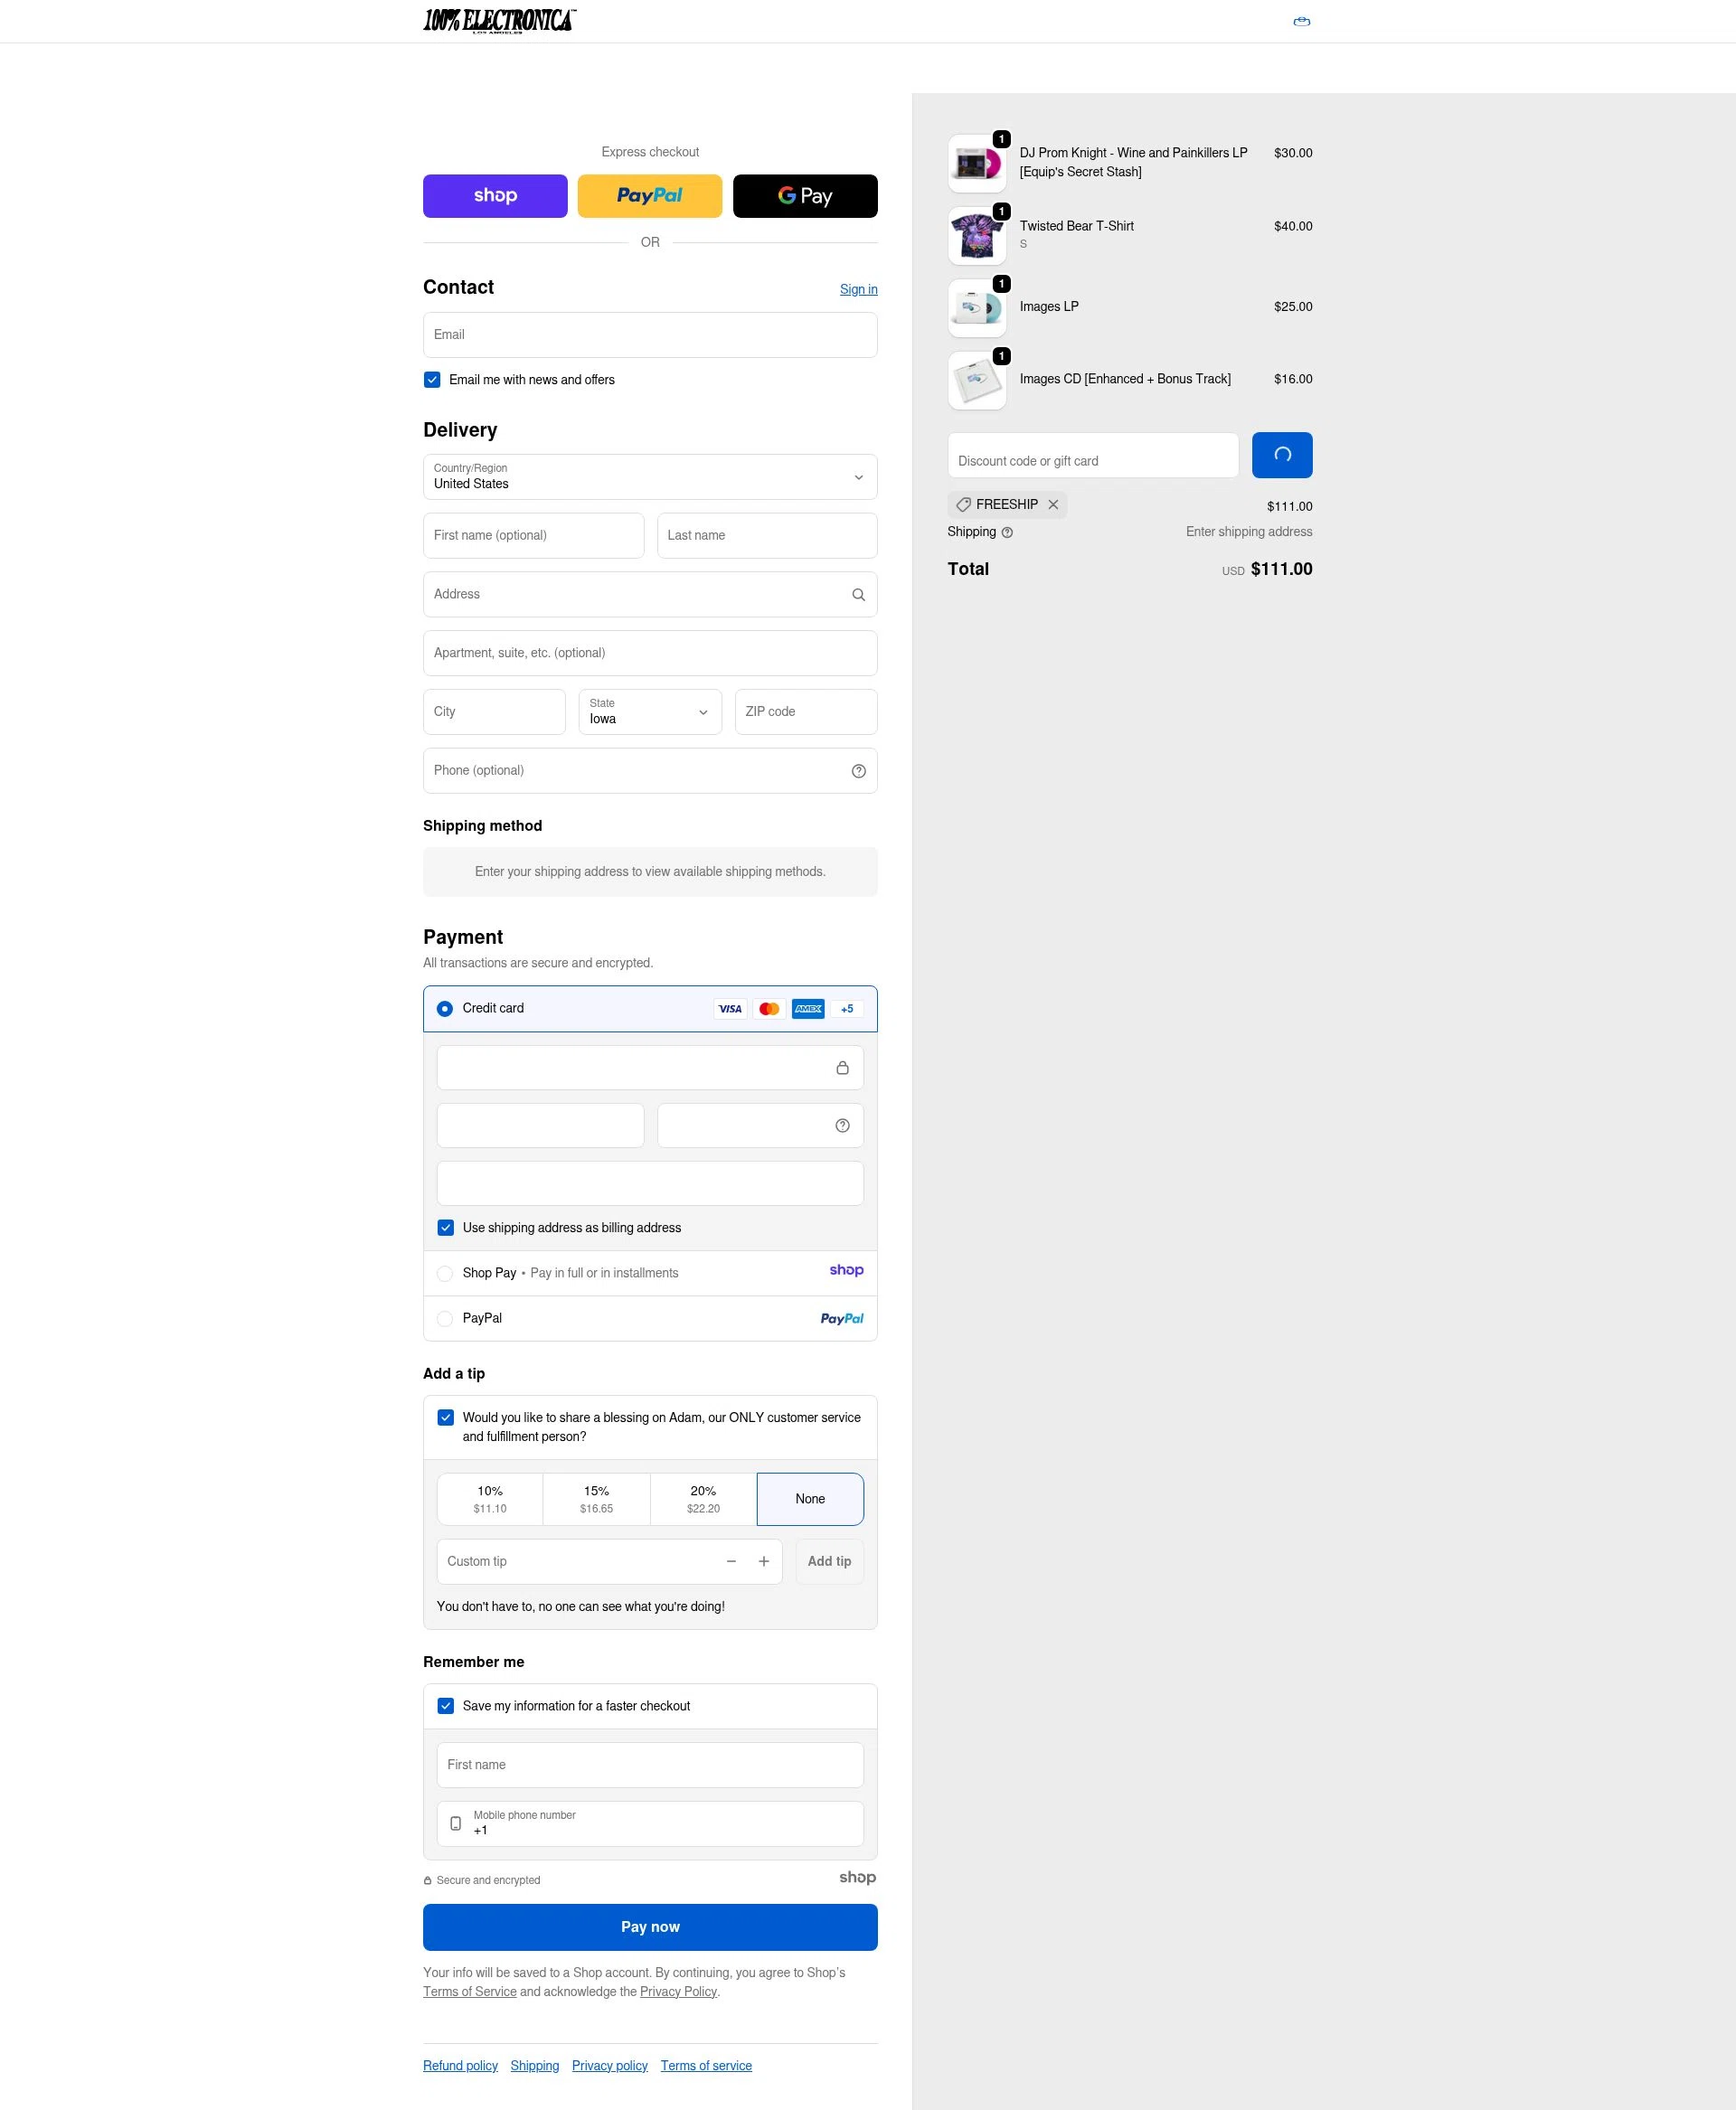Viewport: 1736px width, 2110px height.
Task: Click the security code help icon
Action: click(x=841, y=1125)
